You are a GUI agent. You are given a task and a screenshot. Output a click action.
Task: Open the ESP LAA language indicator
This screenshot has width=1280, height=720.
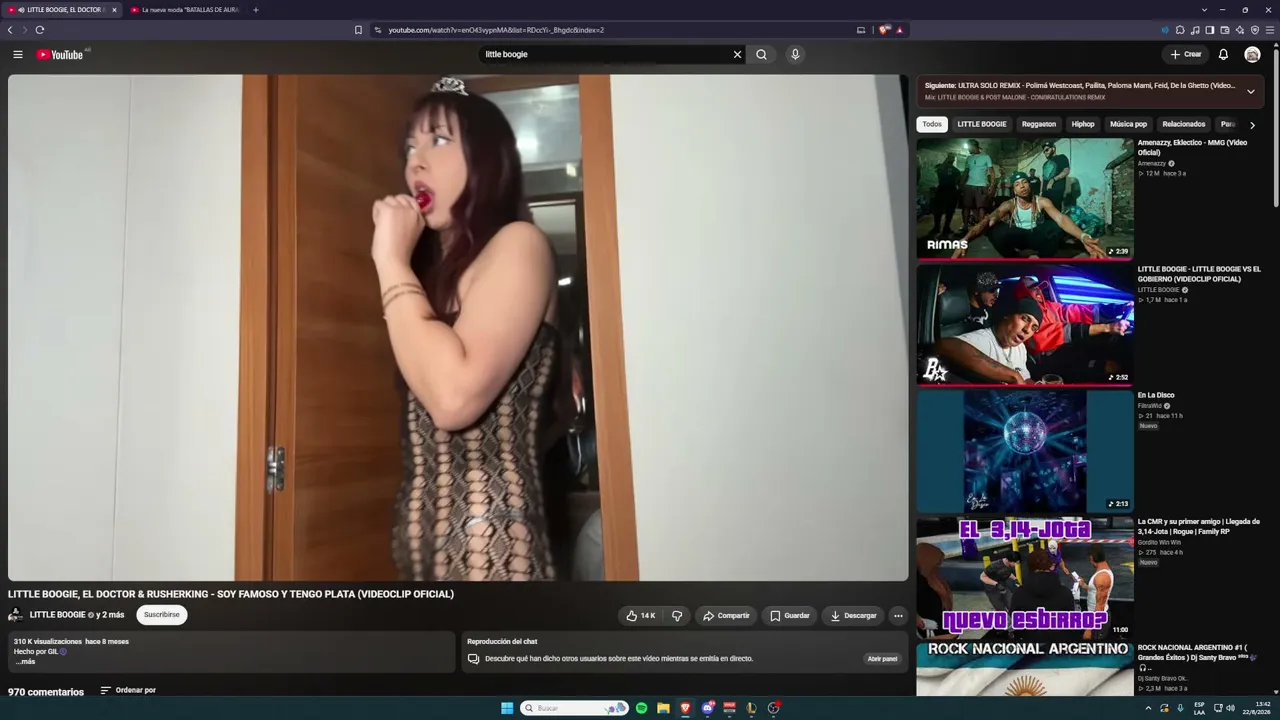1199,708
